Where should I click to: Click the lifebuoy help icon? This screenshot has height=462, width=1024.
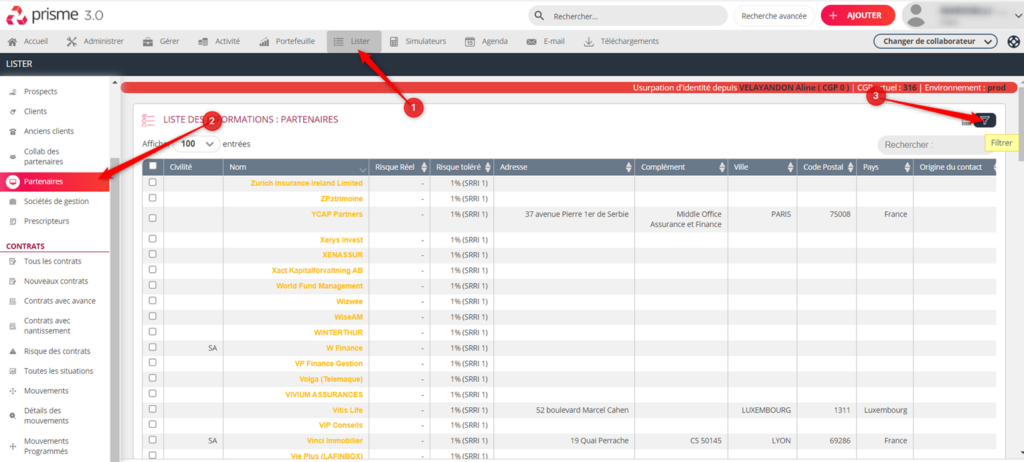(x=1013, y=41)
